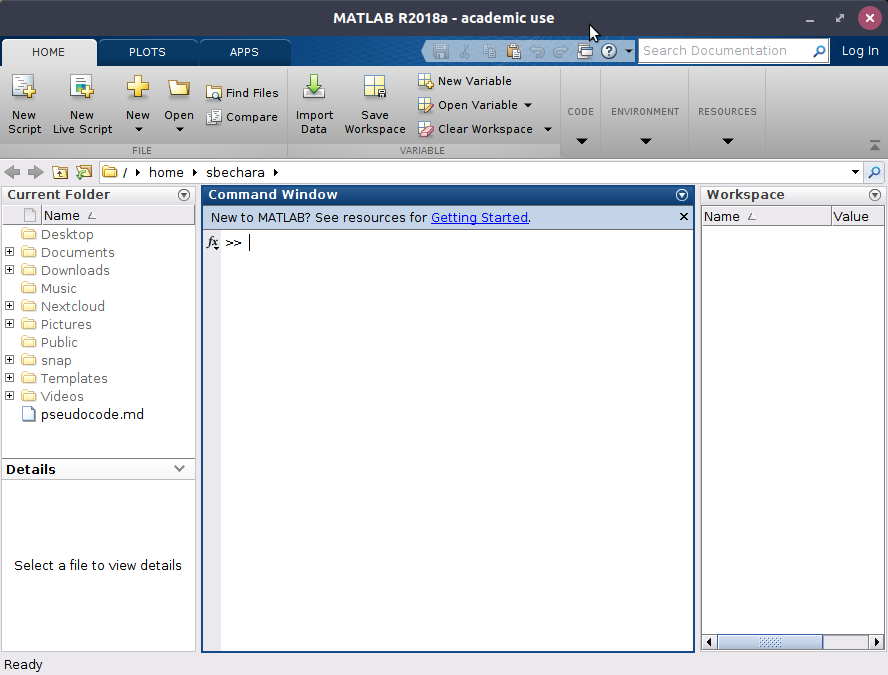Create a New Live Script
This screenshot has width=888, height=675.
click(83, 104)
